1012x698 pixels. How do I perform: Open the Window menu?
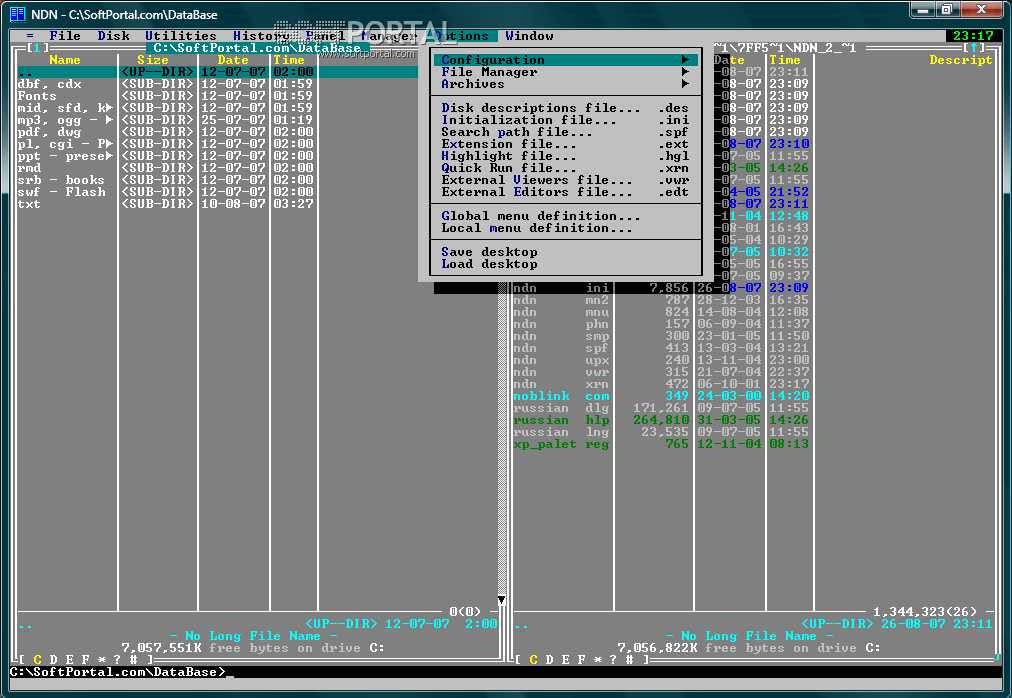click(529, 36)
